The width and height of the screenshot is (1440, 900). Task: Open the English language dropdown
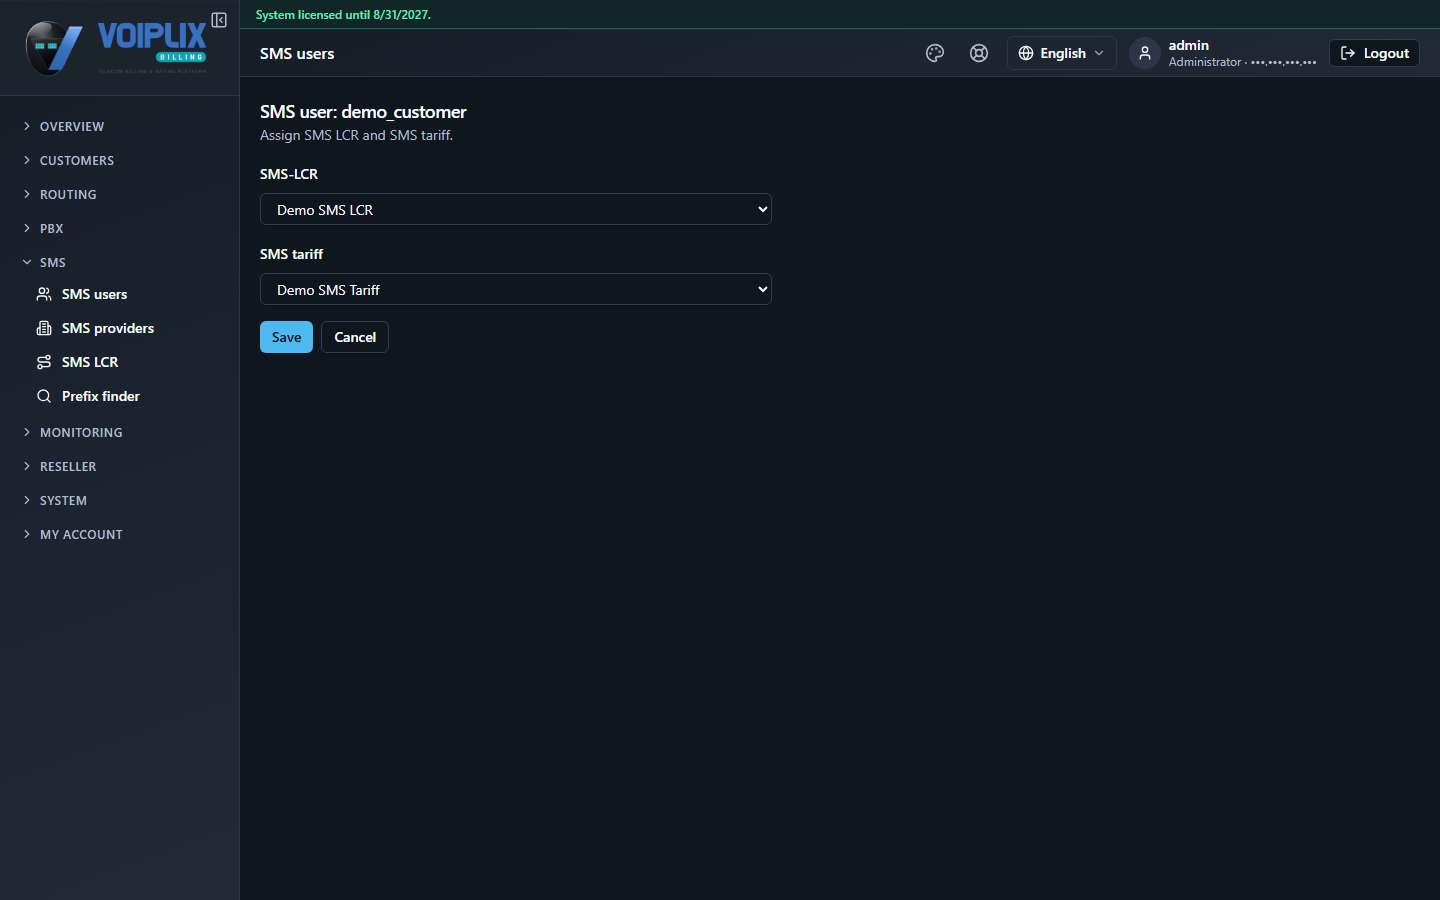(1061, 53)
